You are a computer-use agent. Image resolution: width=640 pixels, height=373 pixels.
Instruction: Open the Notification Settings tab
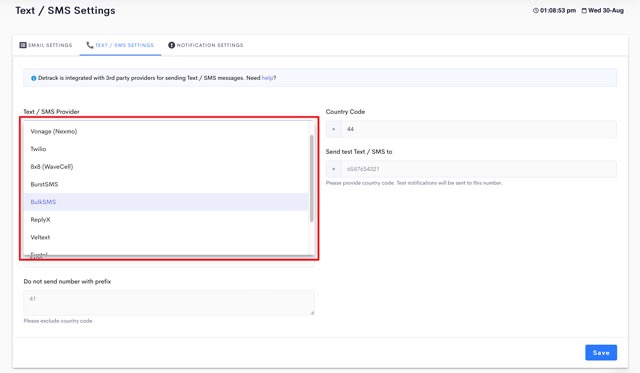tap(206, 45)
